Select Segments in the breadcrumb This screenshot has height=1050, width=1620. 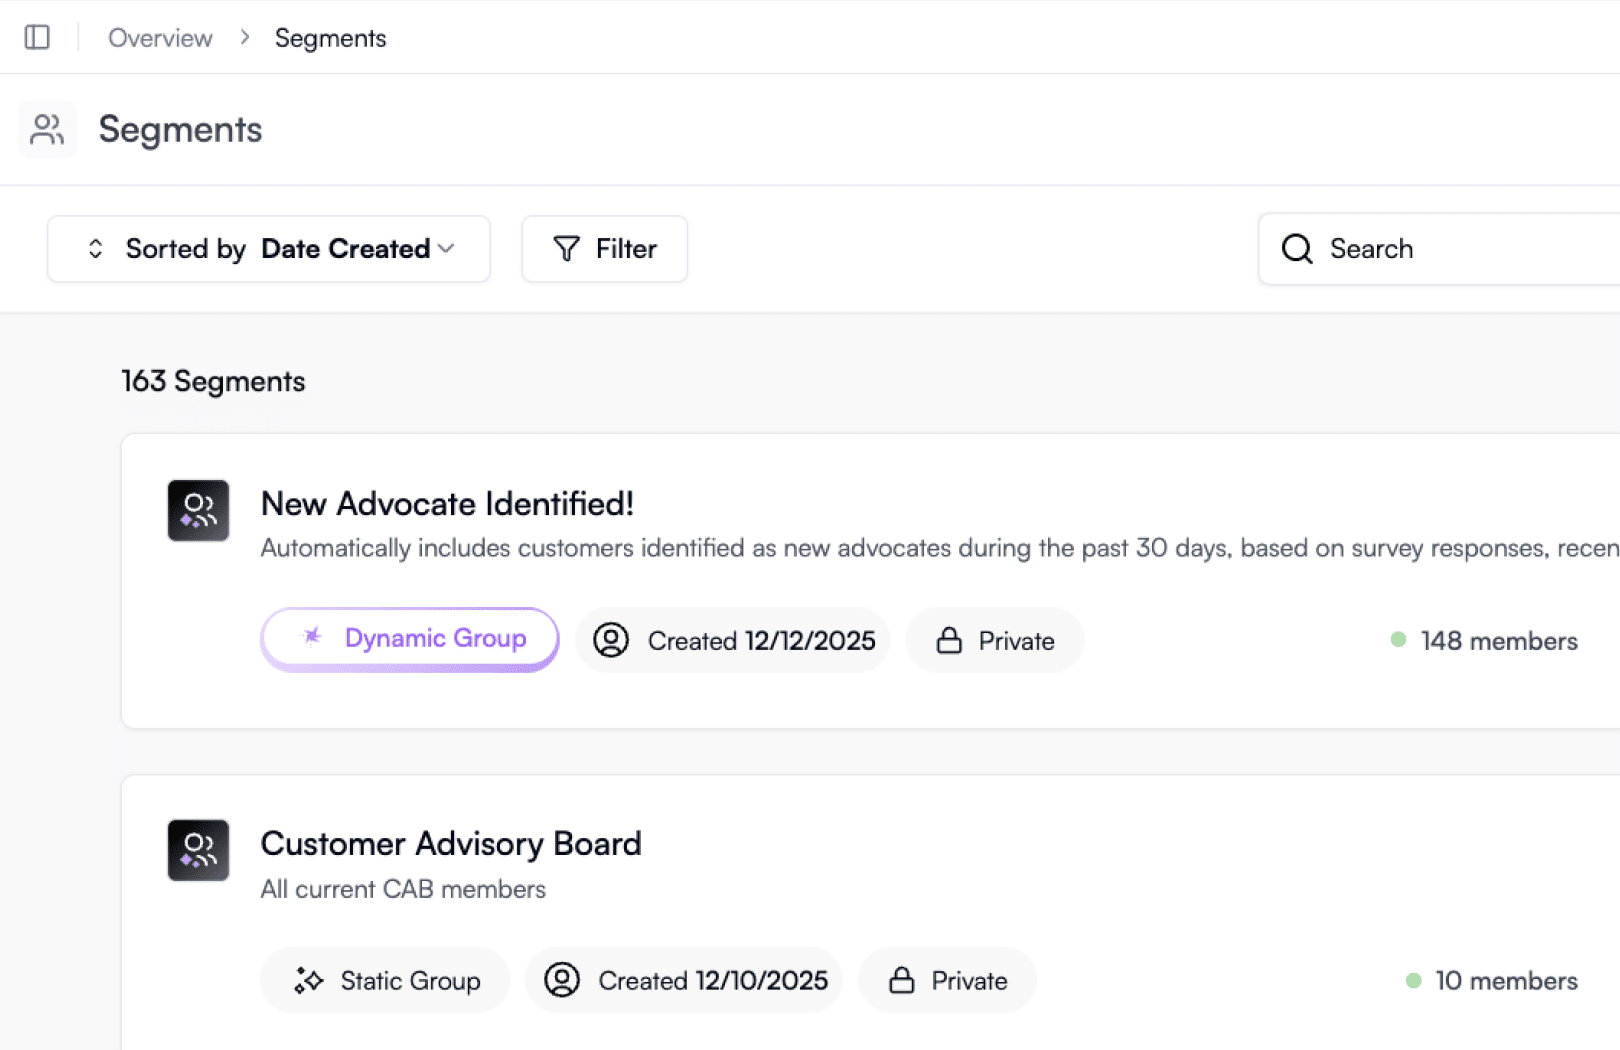[x=330, y=38]
